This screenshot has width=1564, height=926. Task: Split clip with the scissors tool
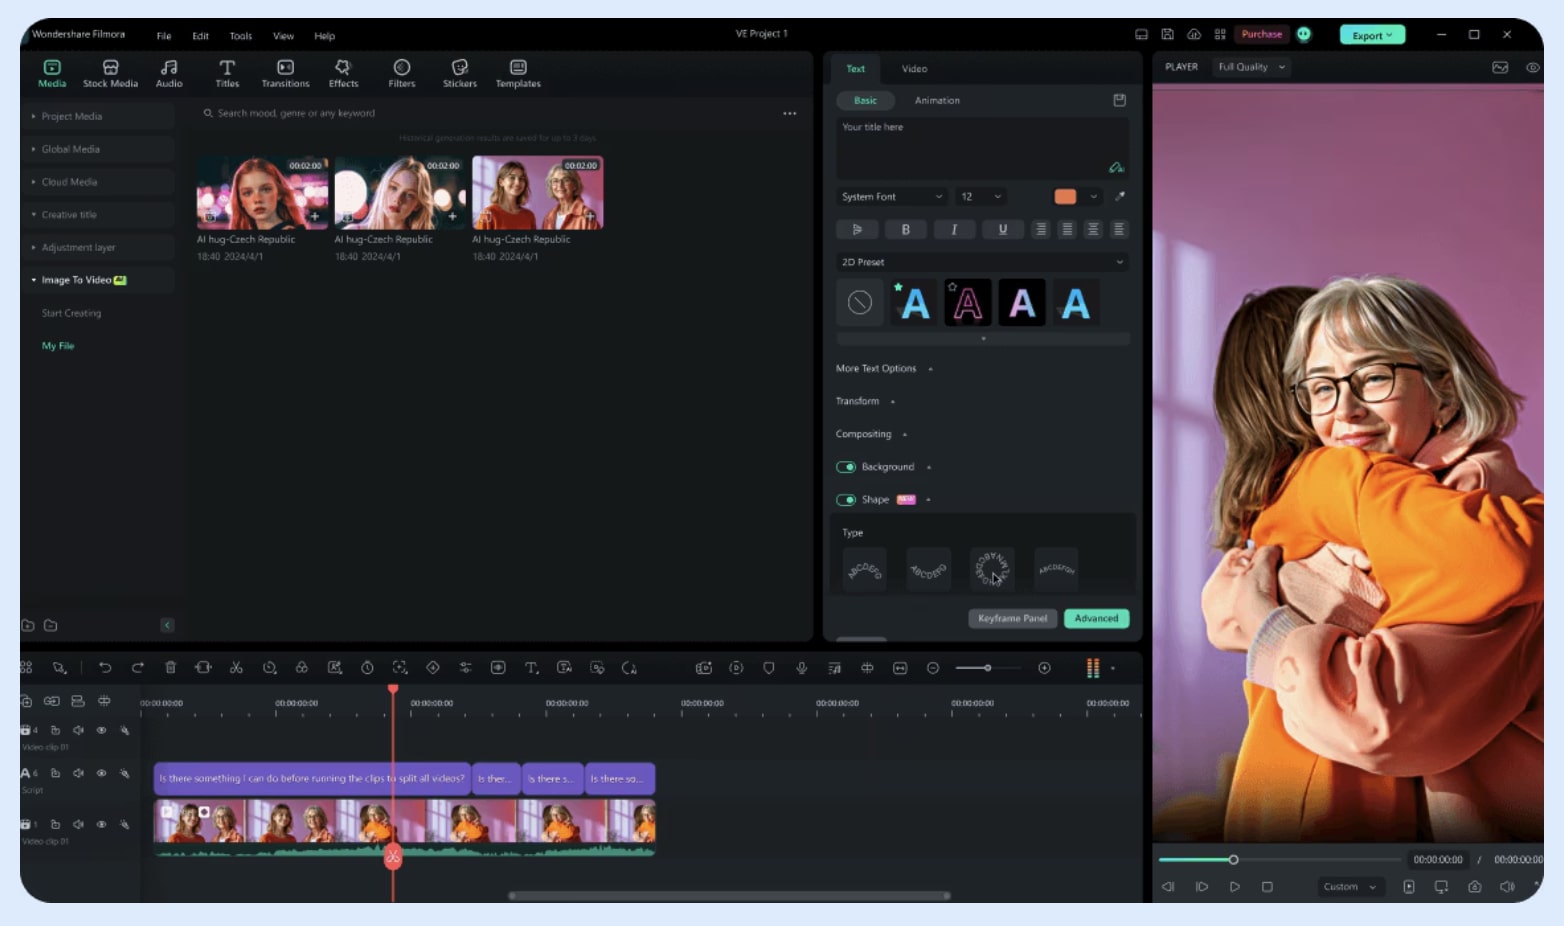(236, 668)
